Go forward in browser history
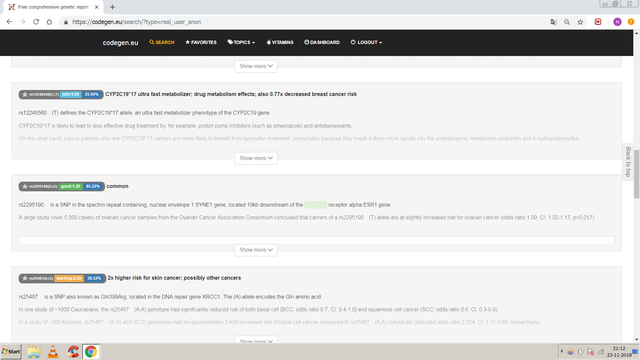The height and width of the screenshot is (360, 640). [x=22, y=22]
